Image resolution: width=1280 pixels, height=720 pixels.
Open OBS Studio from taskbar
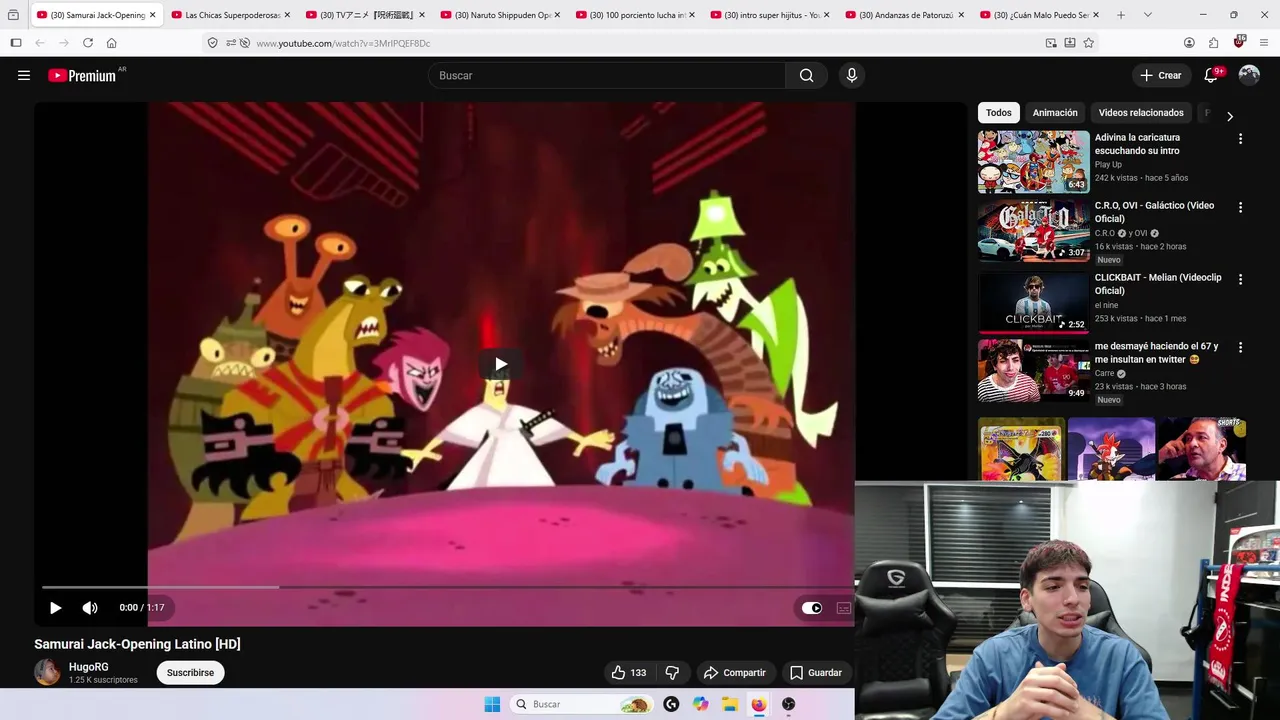(789, 704)
